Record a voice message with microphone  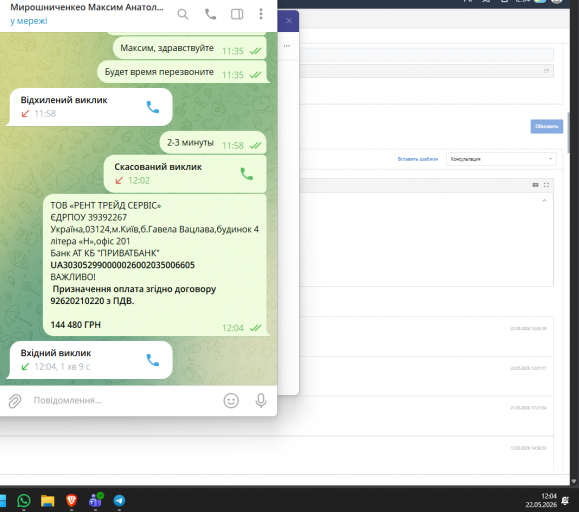tap(261, 401)
